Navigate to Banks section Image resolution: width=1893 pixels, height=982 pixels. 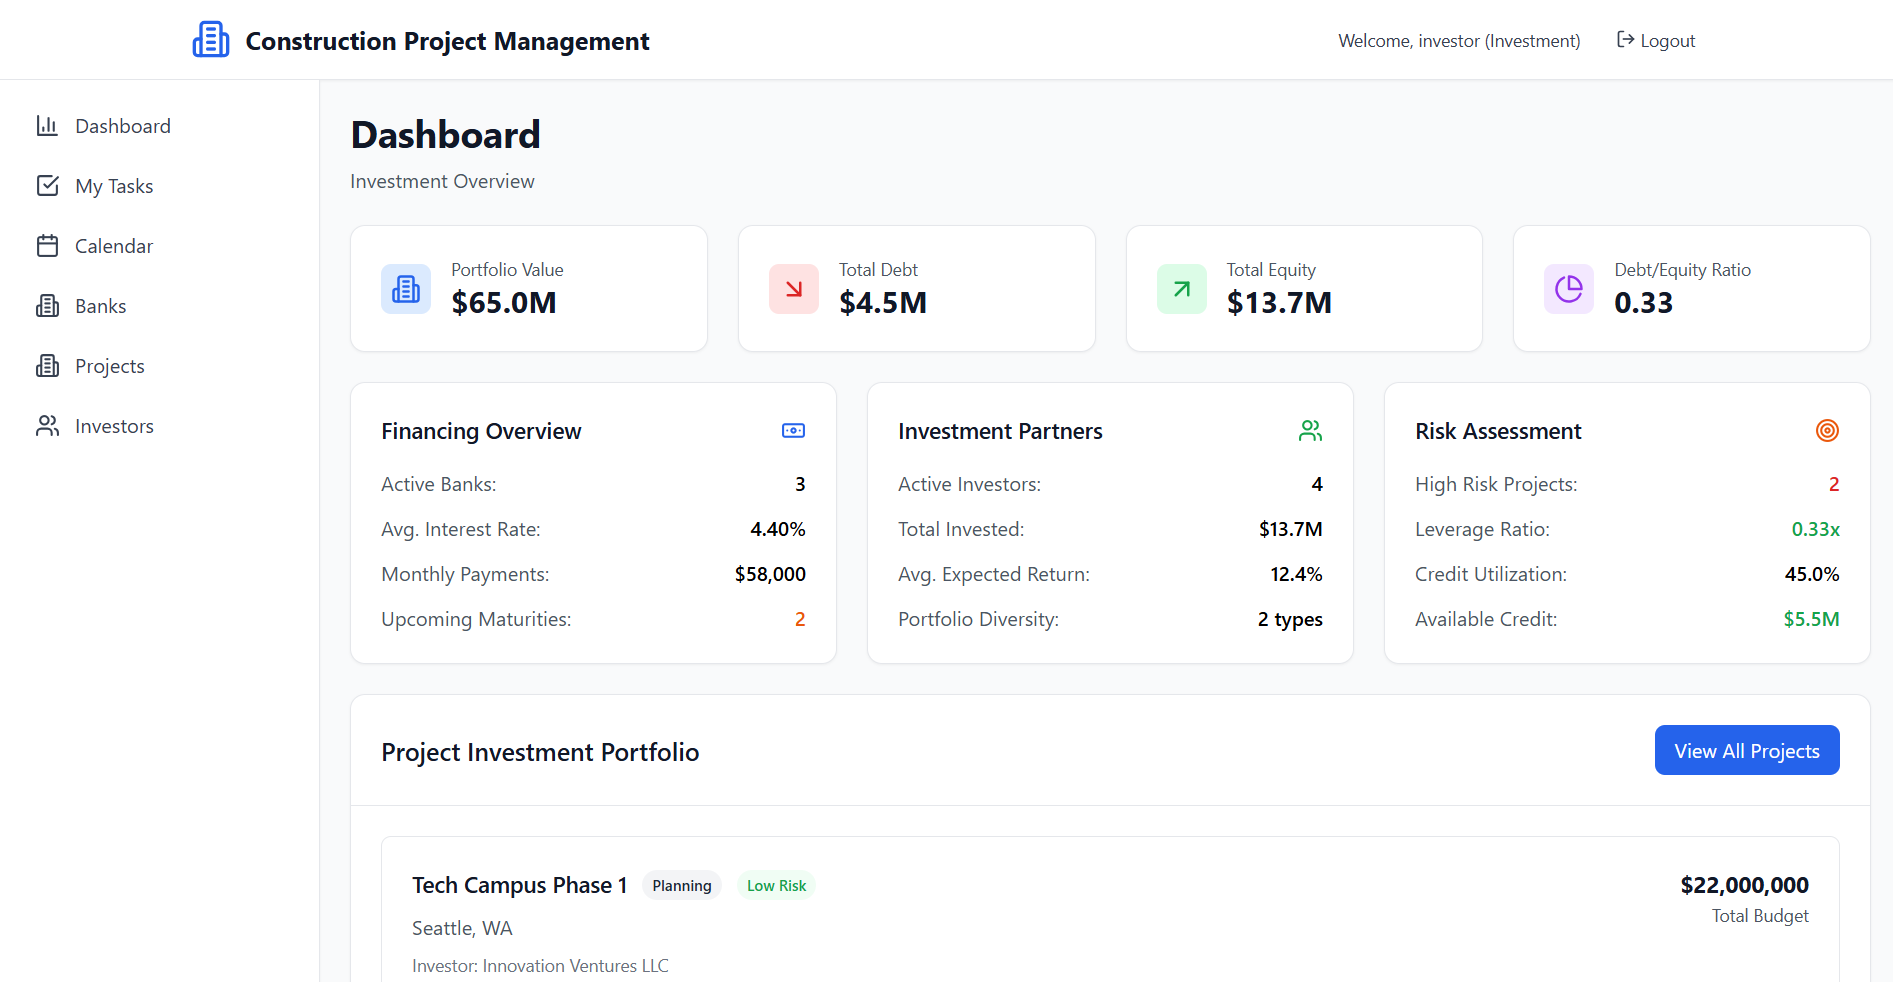100,306
